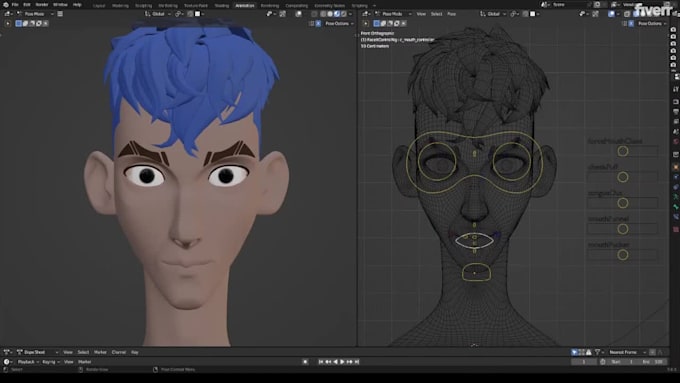Switch to the Layout workspace tab
This screenshot has height=383, width=680.
click(x=99, y=6)
